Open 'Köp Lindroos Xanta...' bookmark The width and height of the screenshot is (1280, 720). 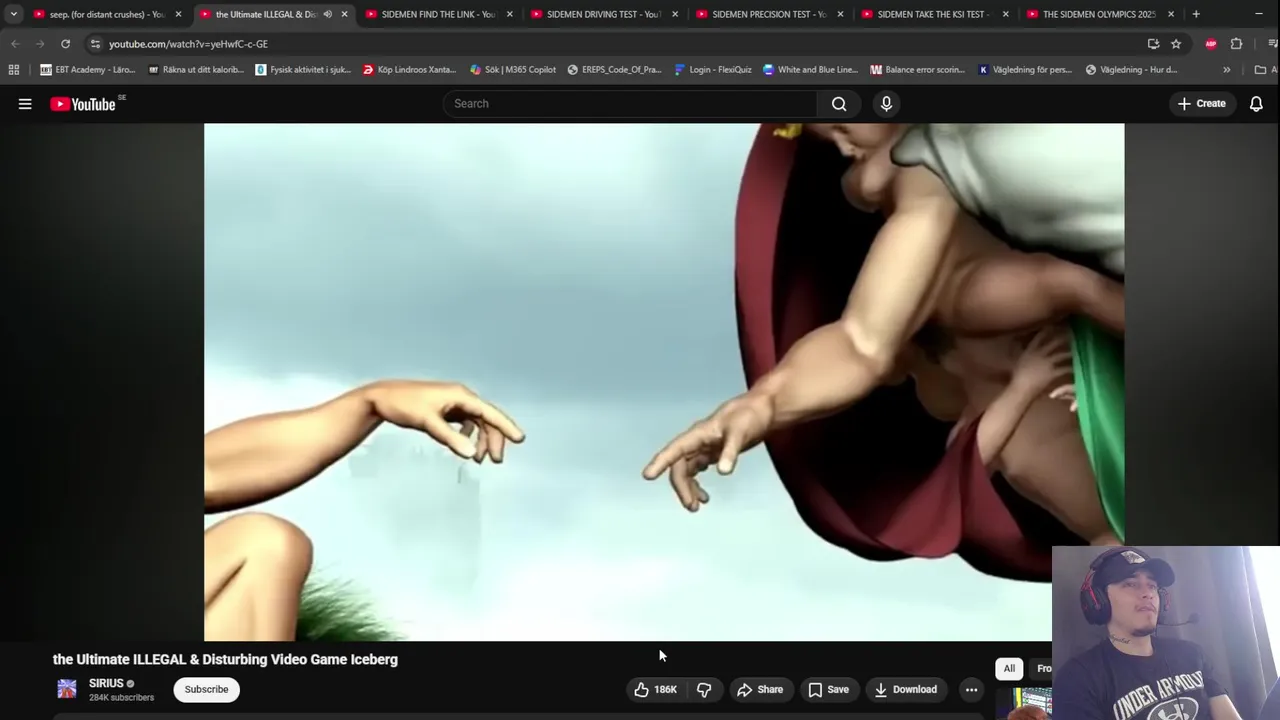(410, 70)
